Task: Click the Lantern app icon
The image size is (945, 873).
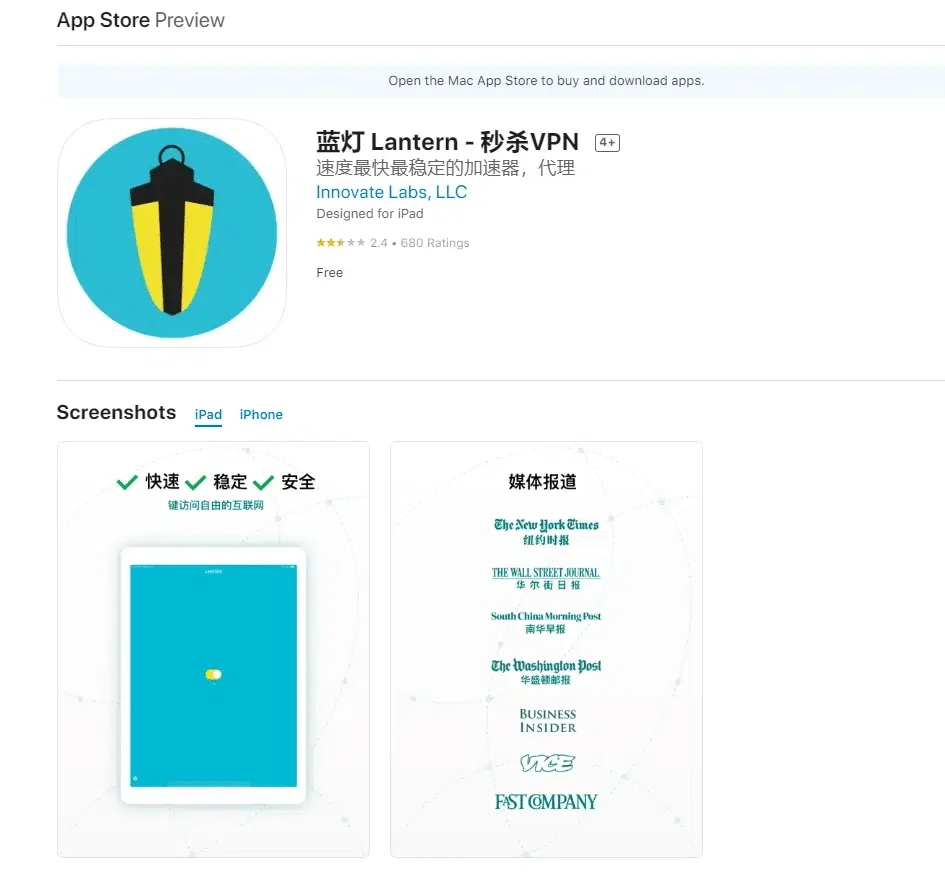Action: point(172,232)
